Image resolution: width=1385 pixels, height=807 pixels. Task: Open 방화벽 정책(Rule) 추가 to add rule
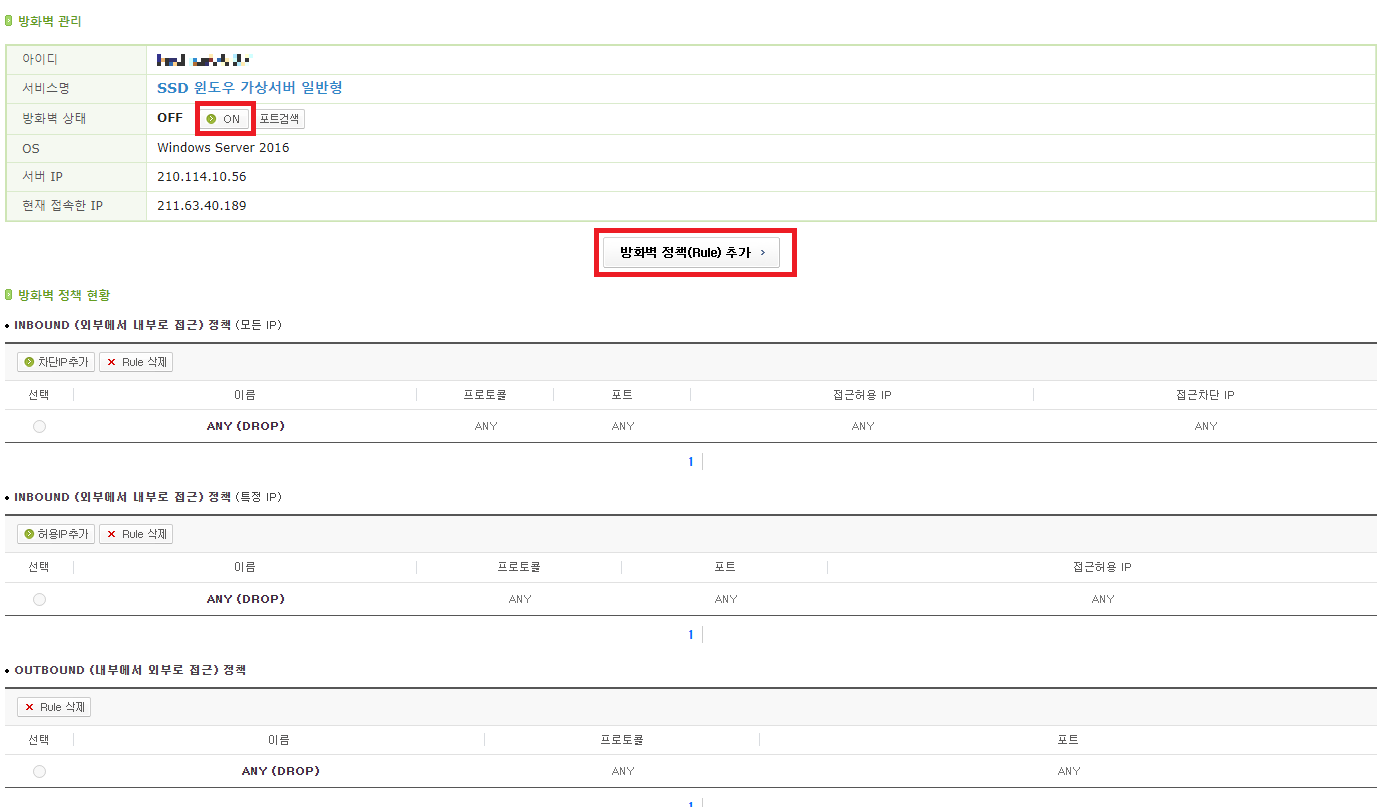point(691,253)
